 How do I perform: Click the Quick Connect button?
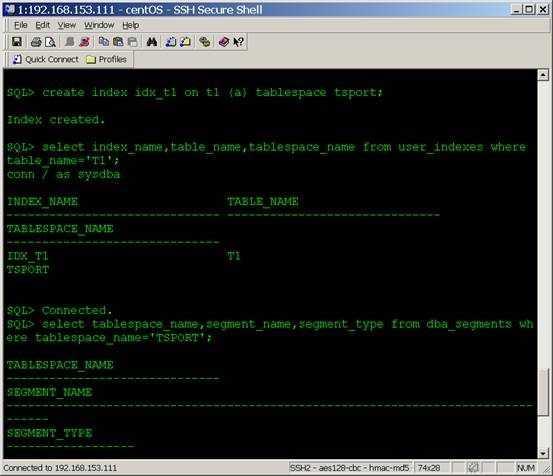46,59
